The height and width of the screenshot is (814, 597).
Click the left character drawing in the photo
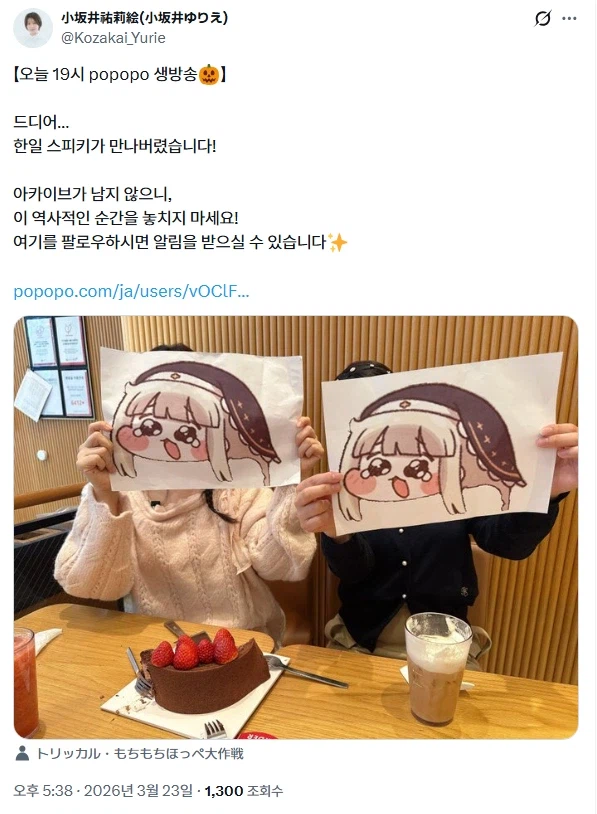(x=201, y=419)
